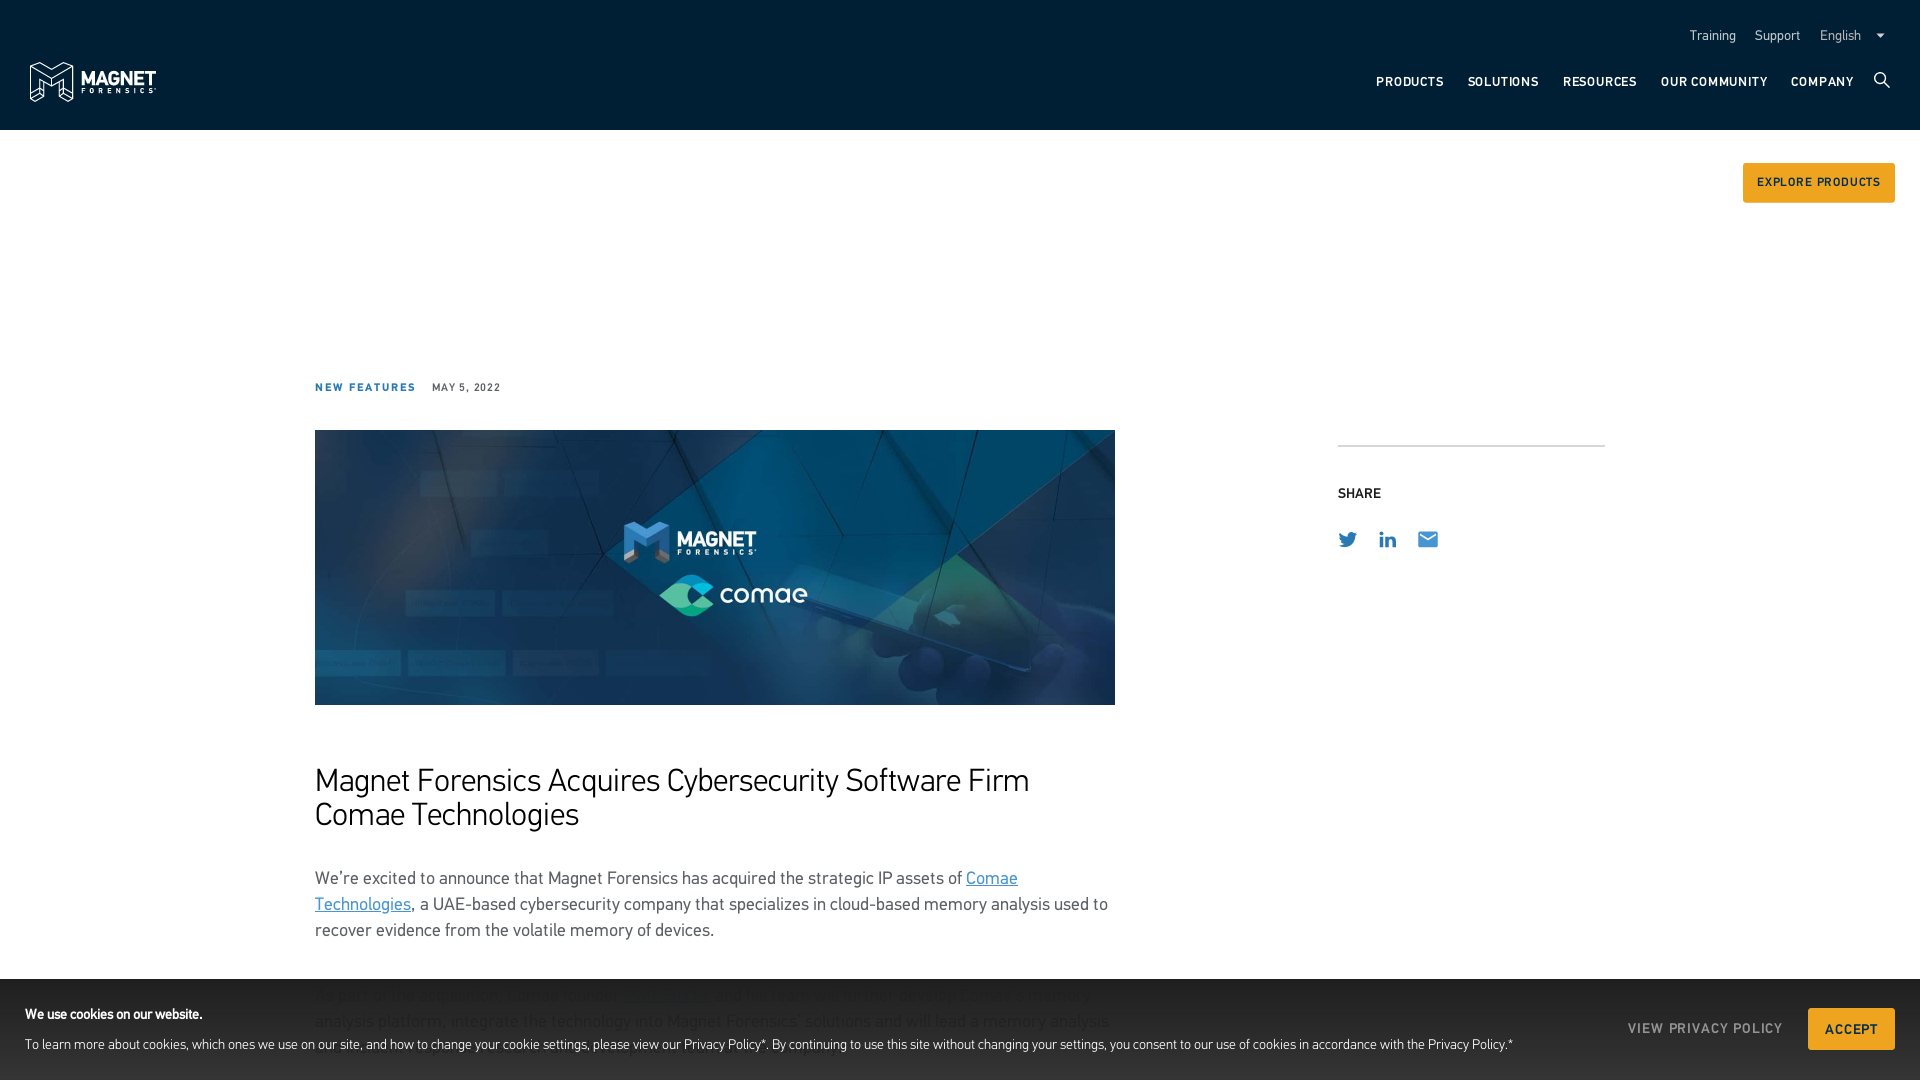
Task: Open the New Features category link
Action: coord(365,388)
